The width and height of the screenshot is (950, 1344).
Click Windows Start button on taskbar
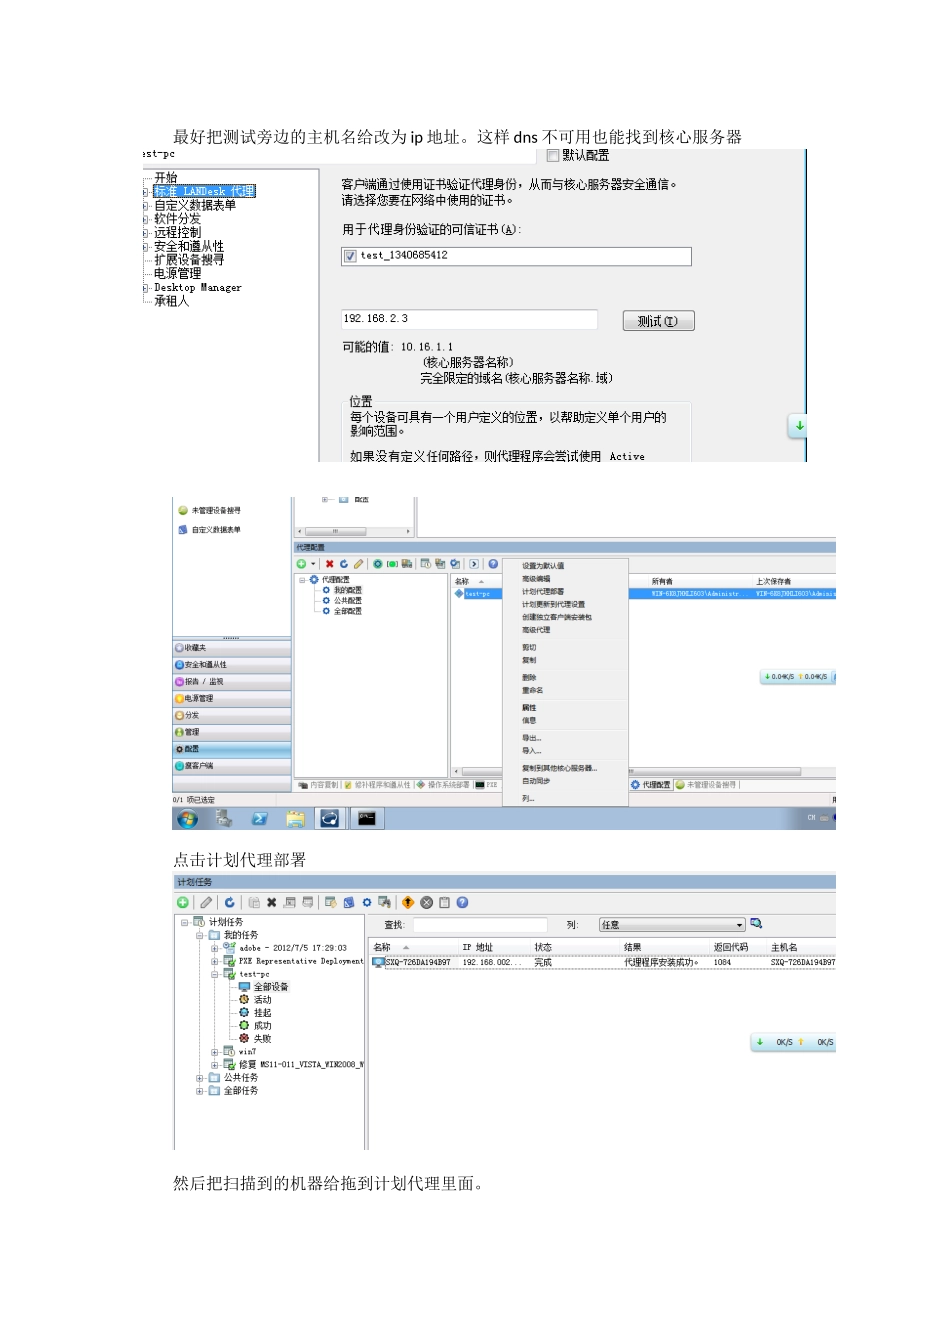click(187, 819)
